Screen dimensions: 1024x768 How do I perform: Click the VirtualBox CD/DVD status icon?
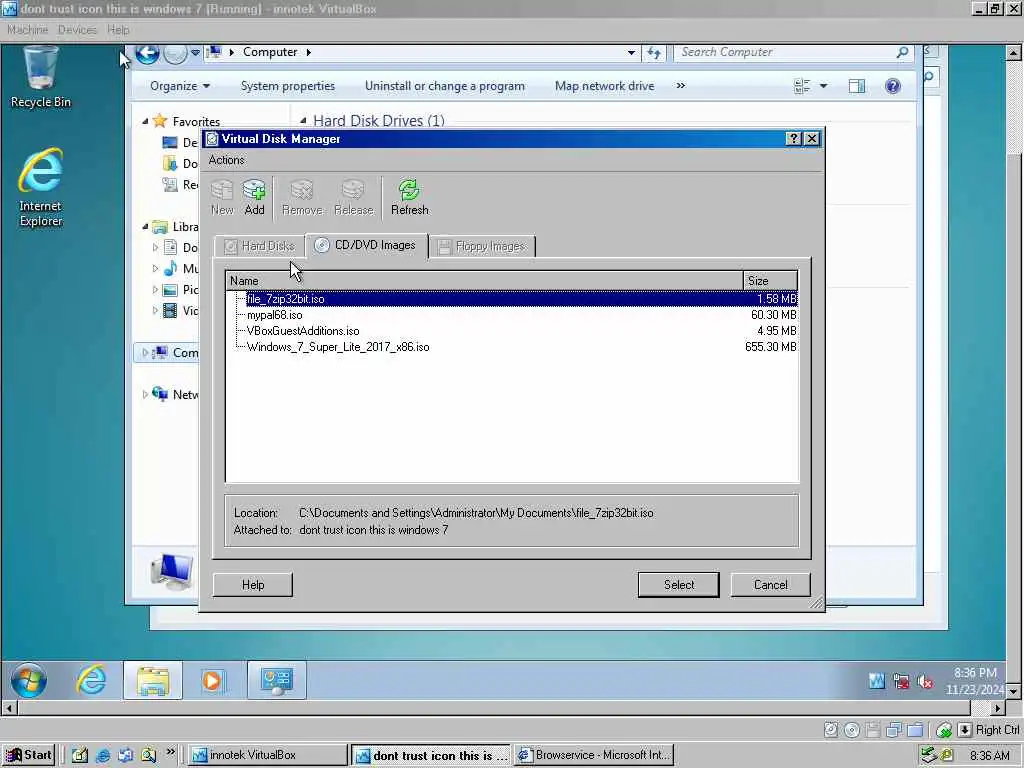pyautogui.click(x=852, y=730)
